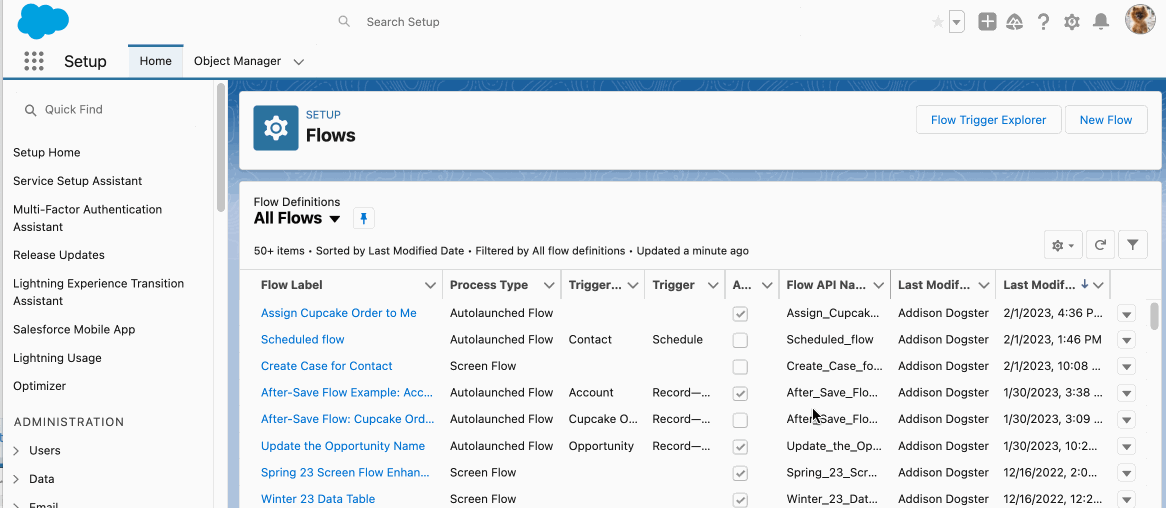
Task: Open row actions for Create Case for Contact
Action: coord(1127,367)
